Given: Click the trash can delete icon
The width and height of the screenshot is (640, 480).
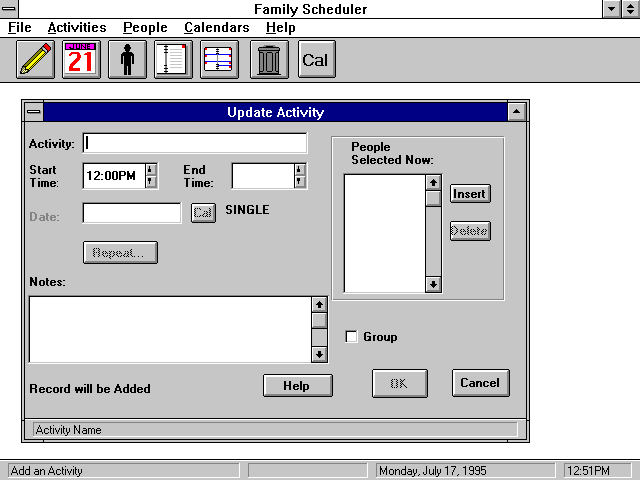Looking at the screenshot, I should (267, 60).
